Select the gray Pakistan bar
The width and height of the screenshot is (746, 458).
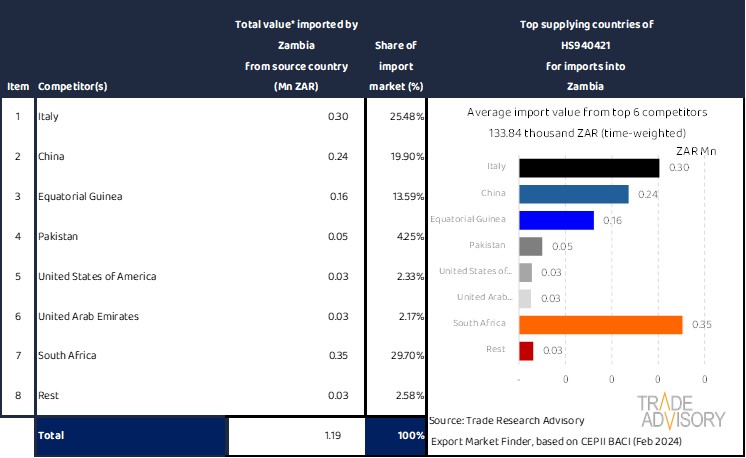530,246
